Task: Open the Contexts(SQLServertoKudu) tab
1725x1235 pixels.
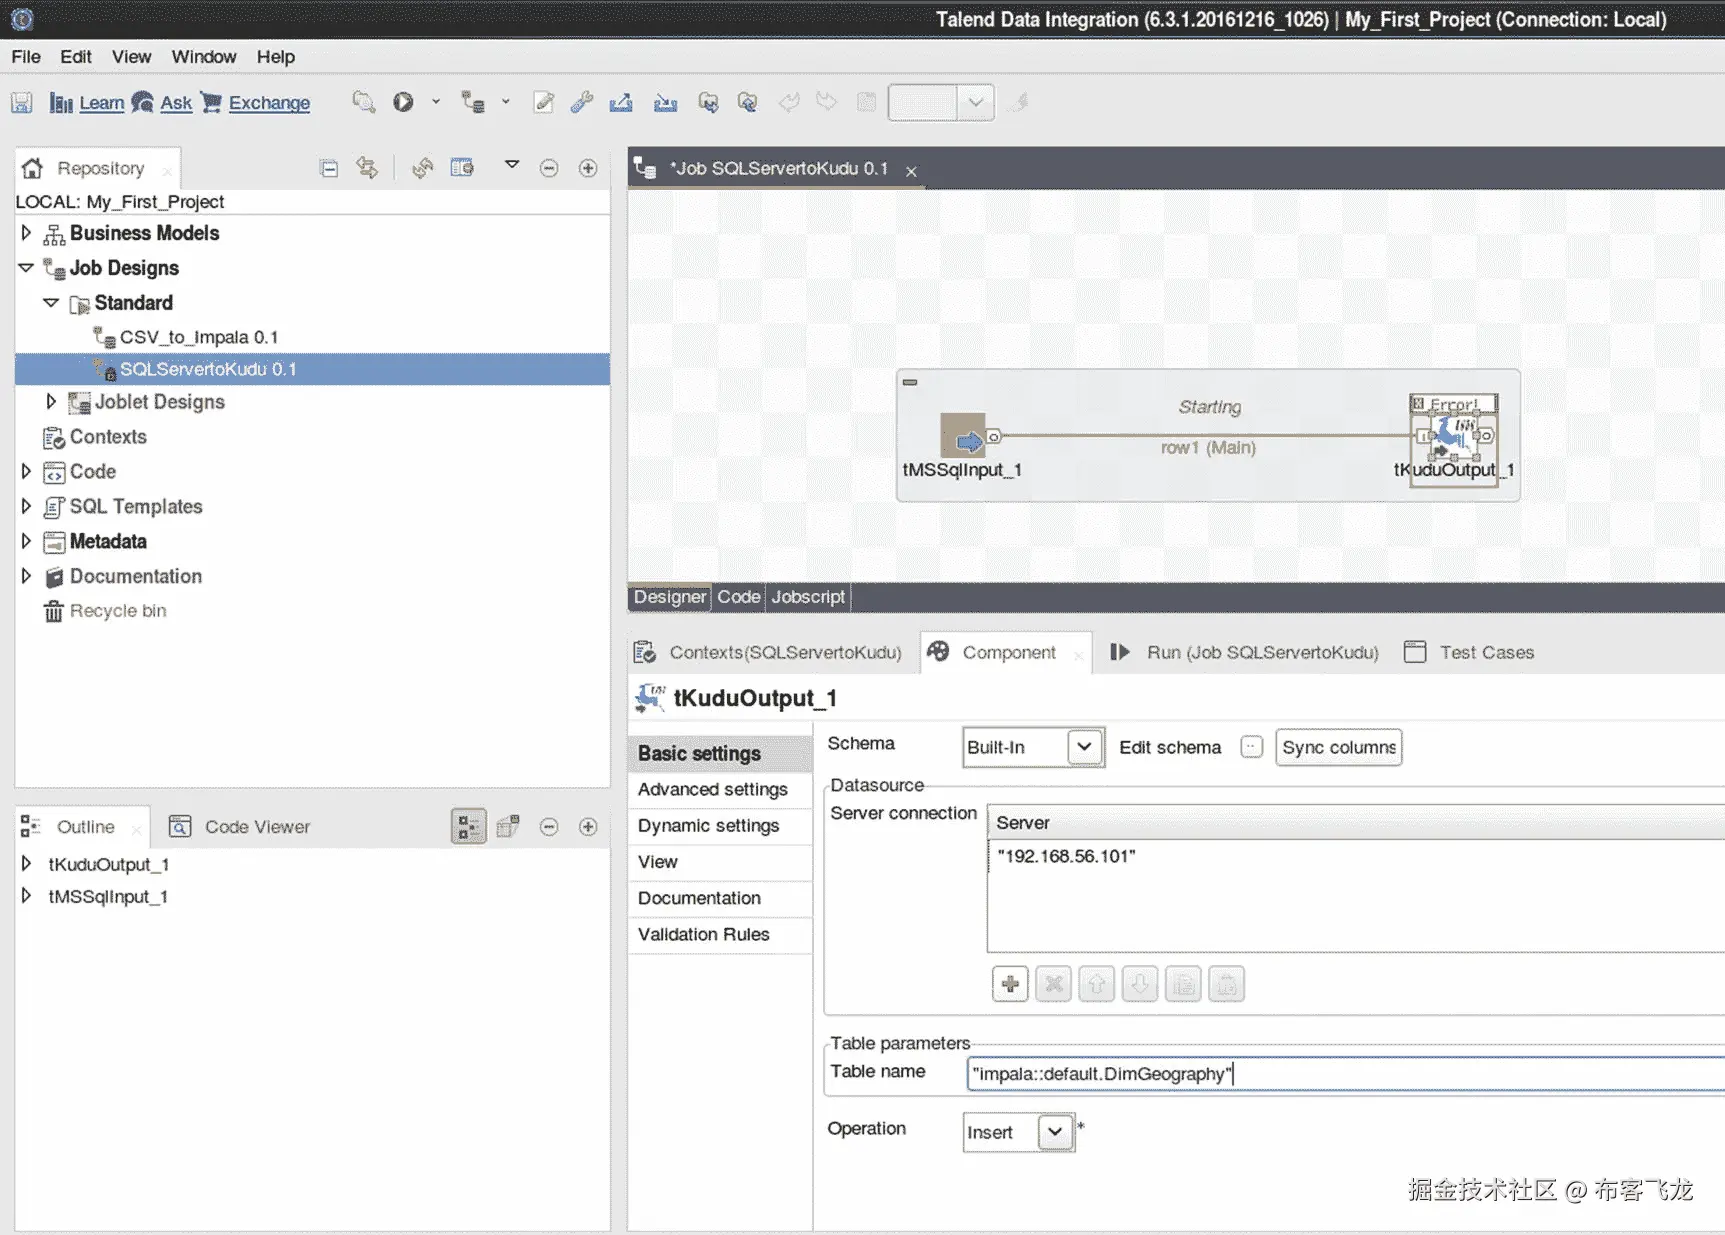Action: pyautogui.click(x=768, y=652)
